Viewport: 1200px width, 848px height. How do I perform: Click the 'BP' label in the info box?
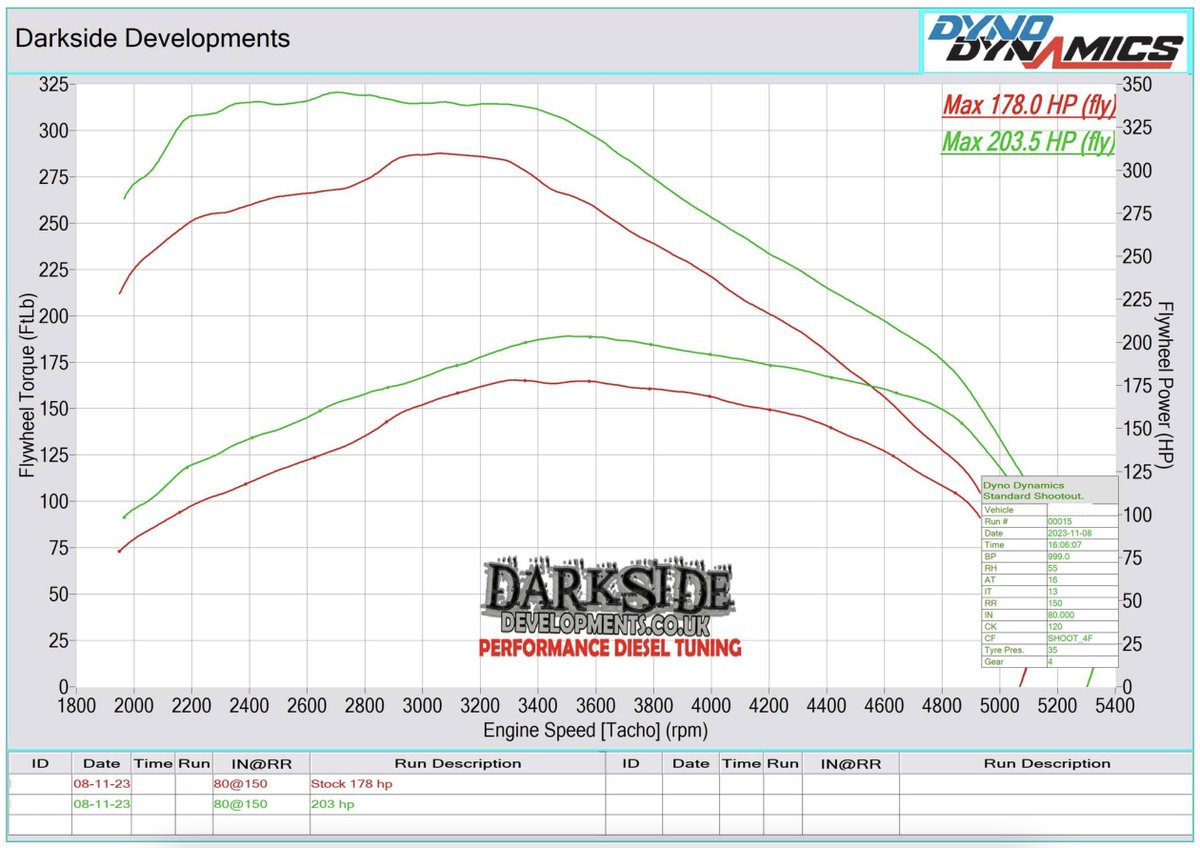(990, 556)
